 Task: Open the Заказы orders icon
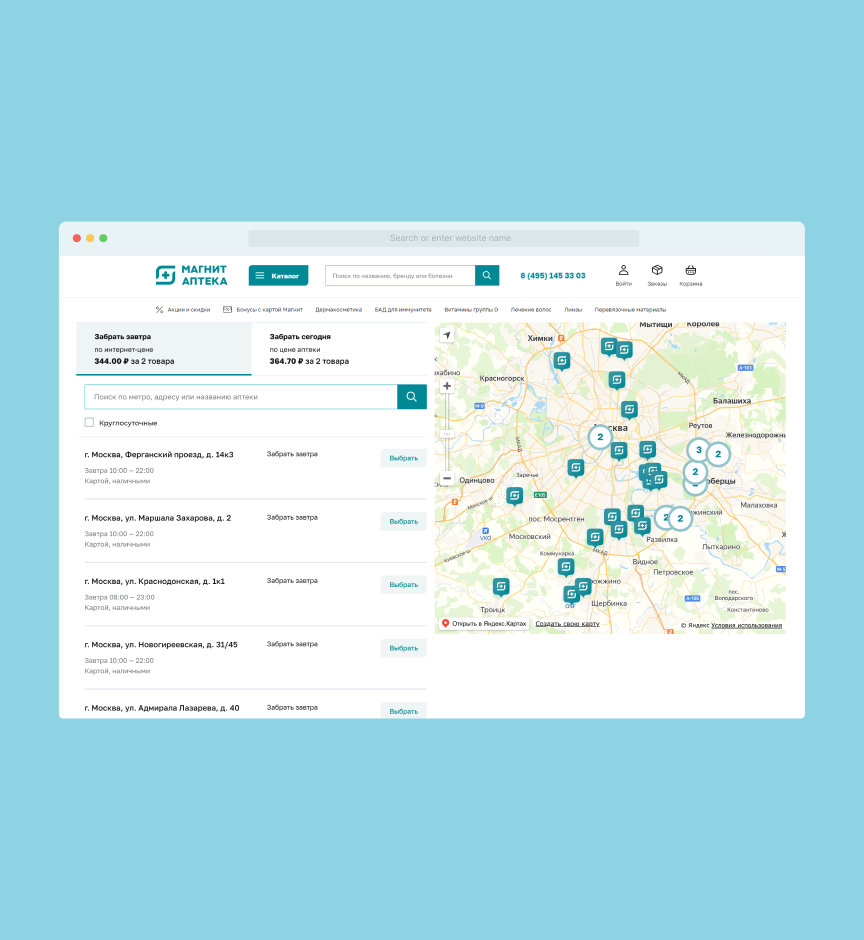657,275
